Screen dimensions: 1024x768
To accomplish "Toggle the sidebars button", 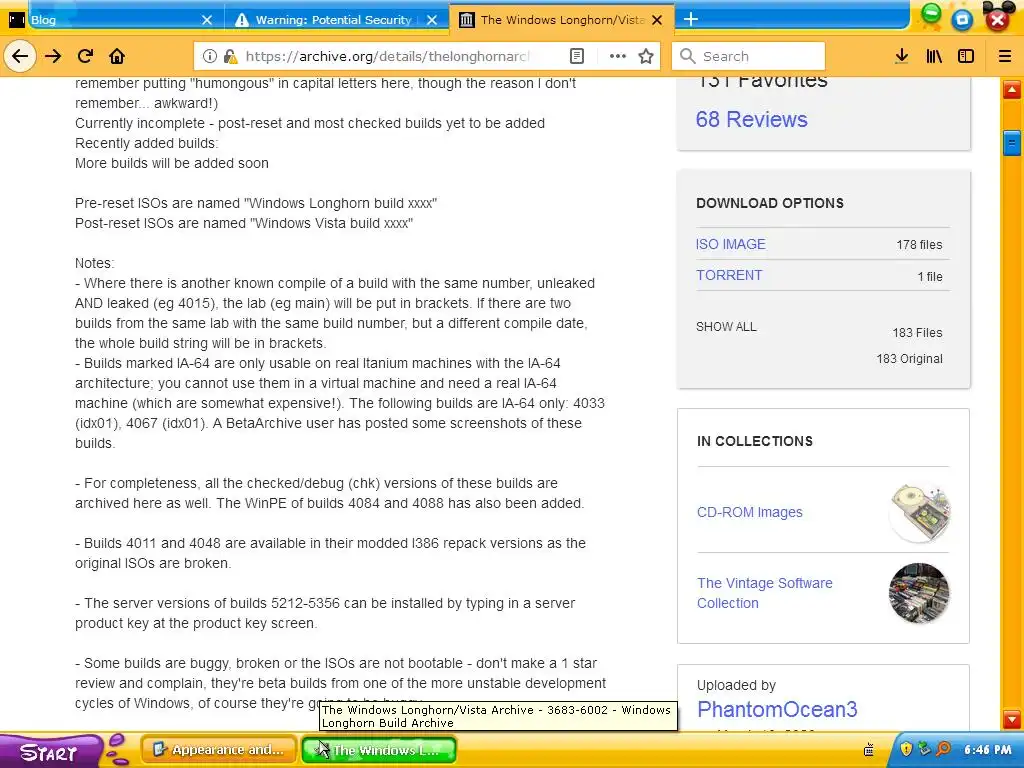I will (x=966, y=56).
